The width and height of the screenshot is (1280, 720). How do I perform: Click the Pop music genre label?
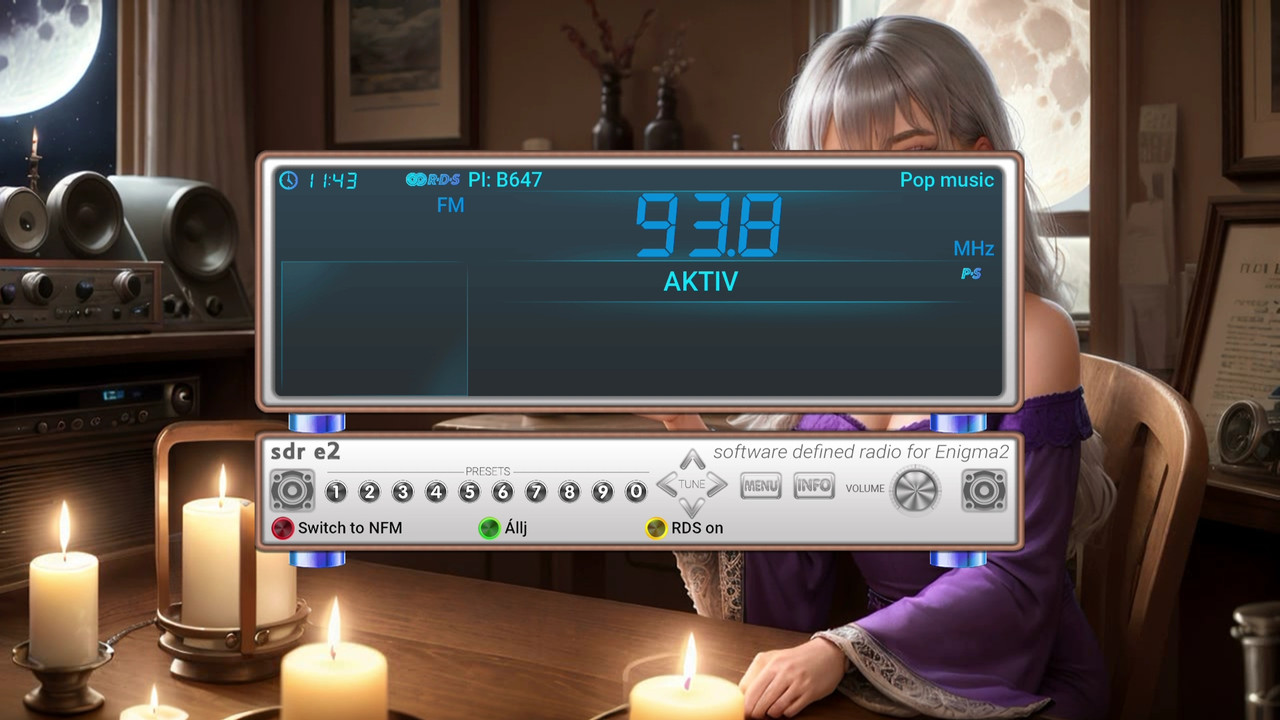[x=946, y=180]
